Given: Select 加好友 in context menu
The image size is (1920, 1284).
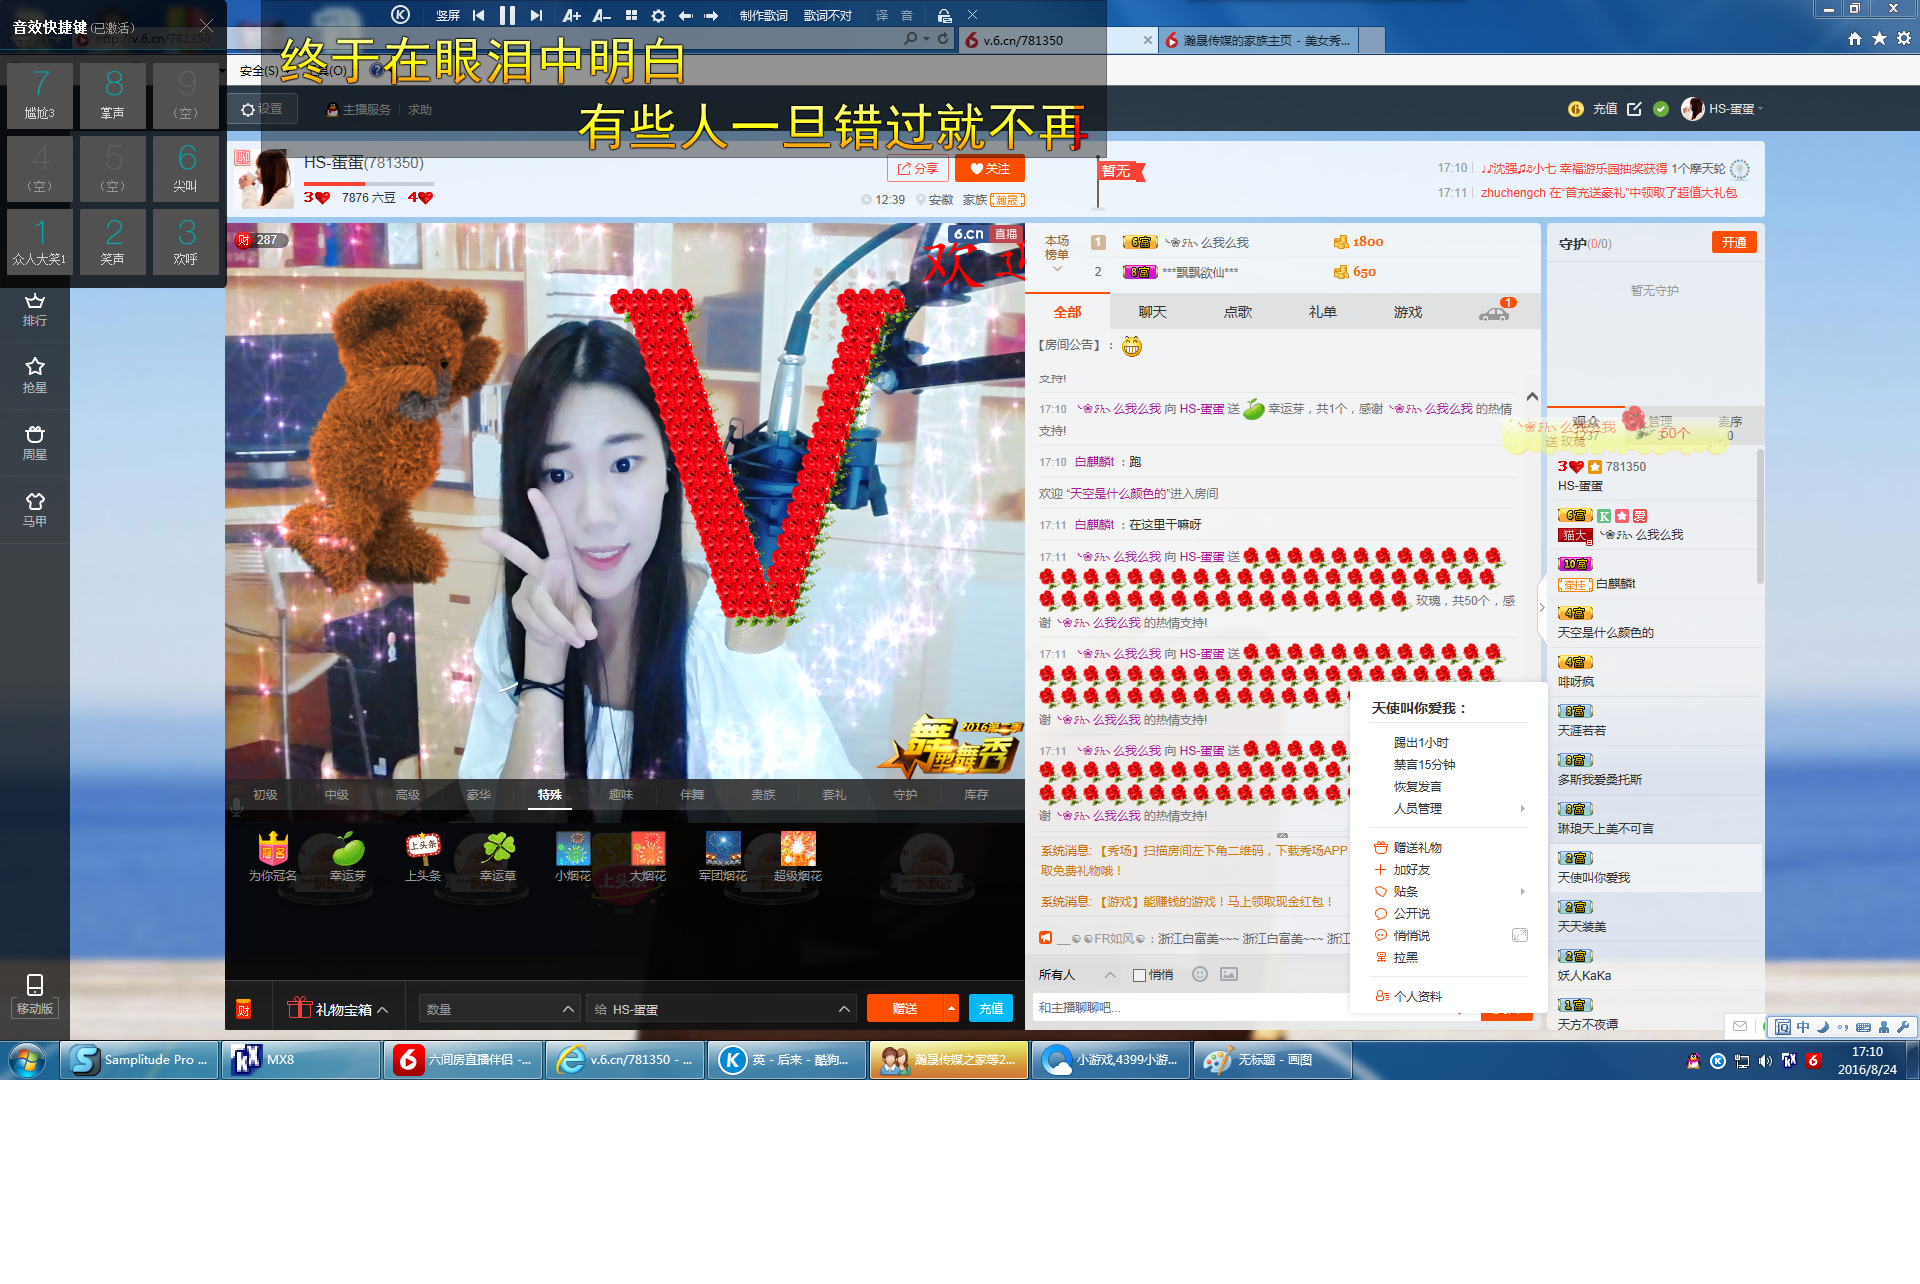Looking at the screenshot, I should [1411, 869].
